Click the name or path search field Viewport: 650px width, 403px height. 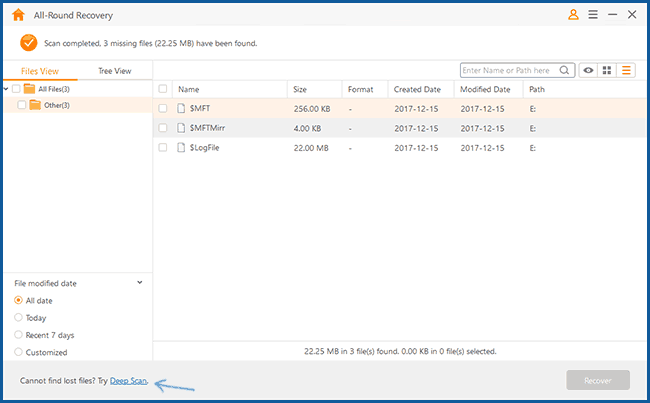click(x=508, y=70)
